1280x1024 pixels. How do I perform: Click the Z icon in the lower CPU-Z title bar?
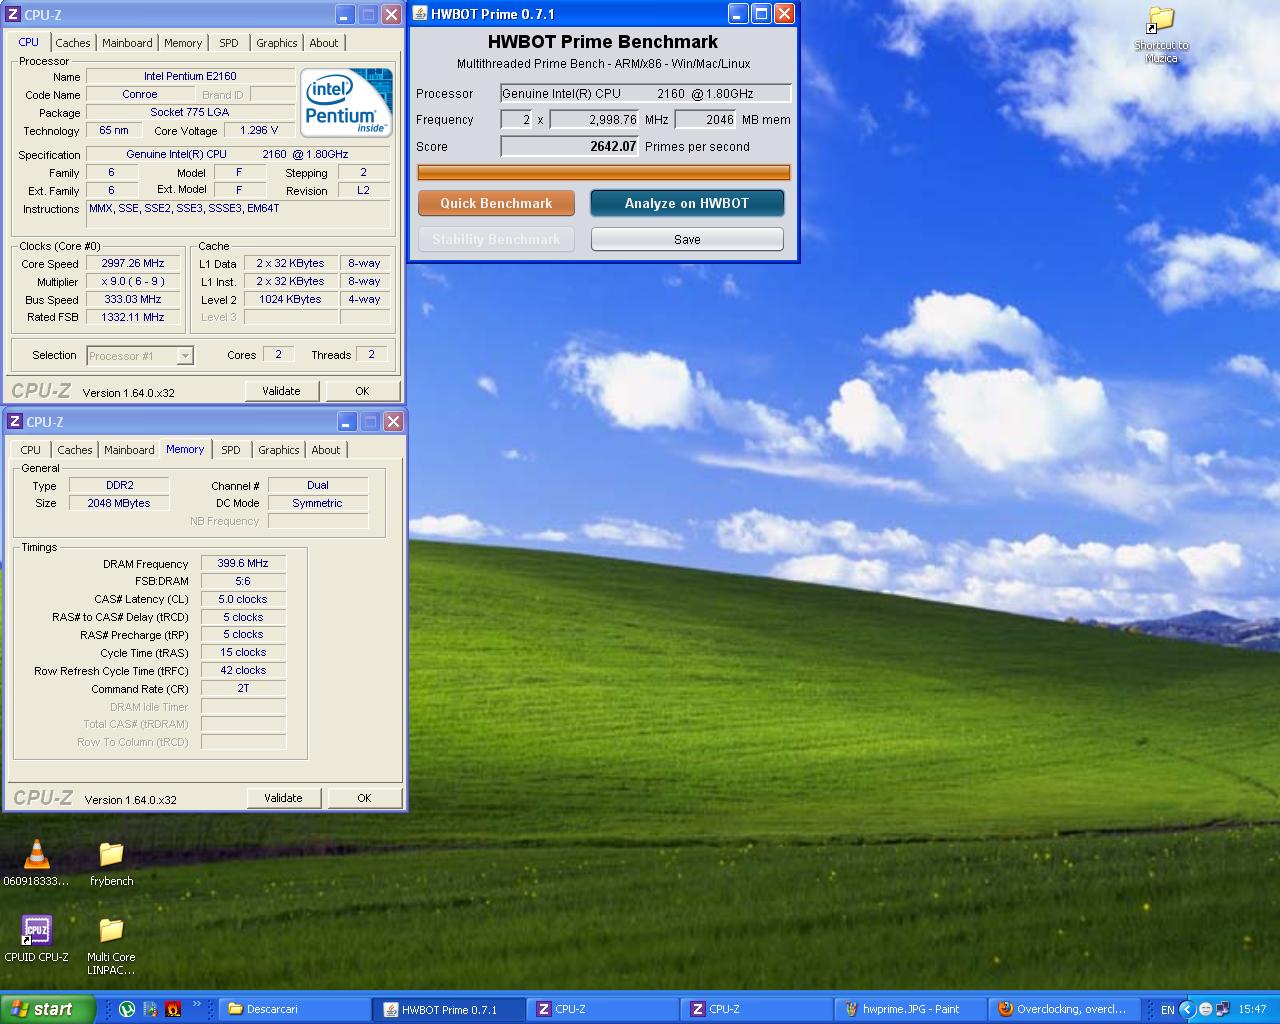point(15,422)
